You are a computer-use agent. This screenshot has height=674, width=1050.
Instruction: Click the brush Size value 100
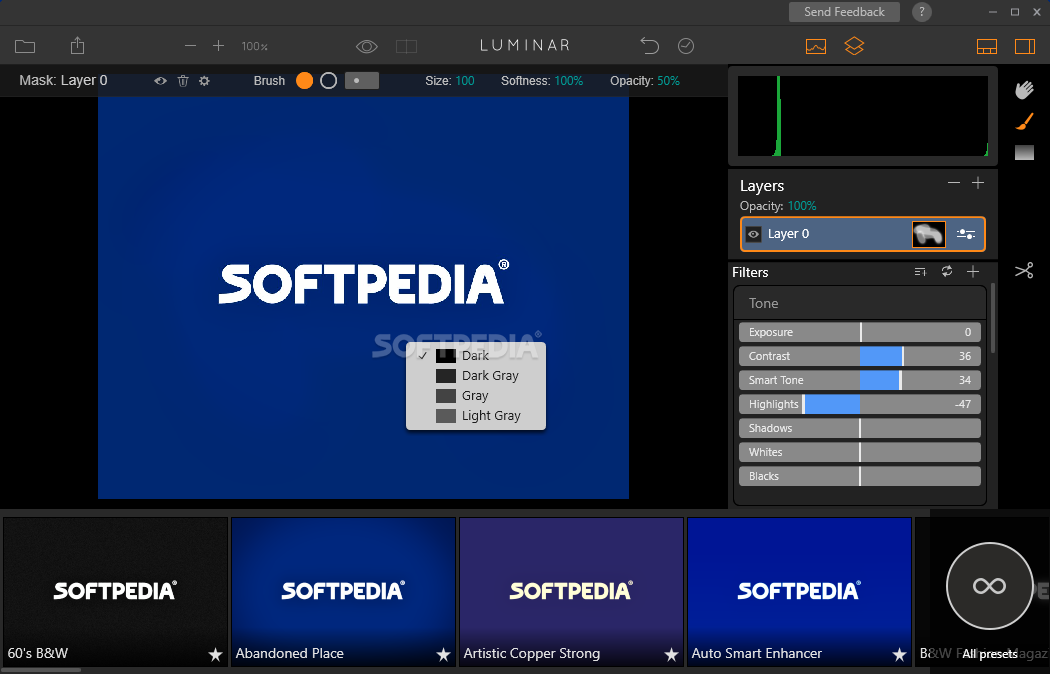pyautogui.click(x=465, y=81)
